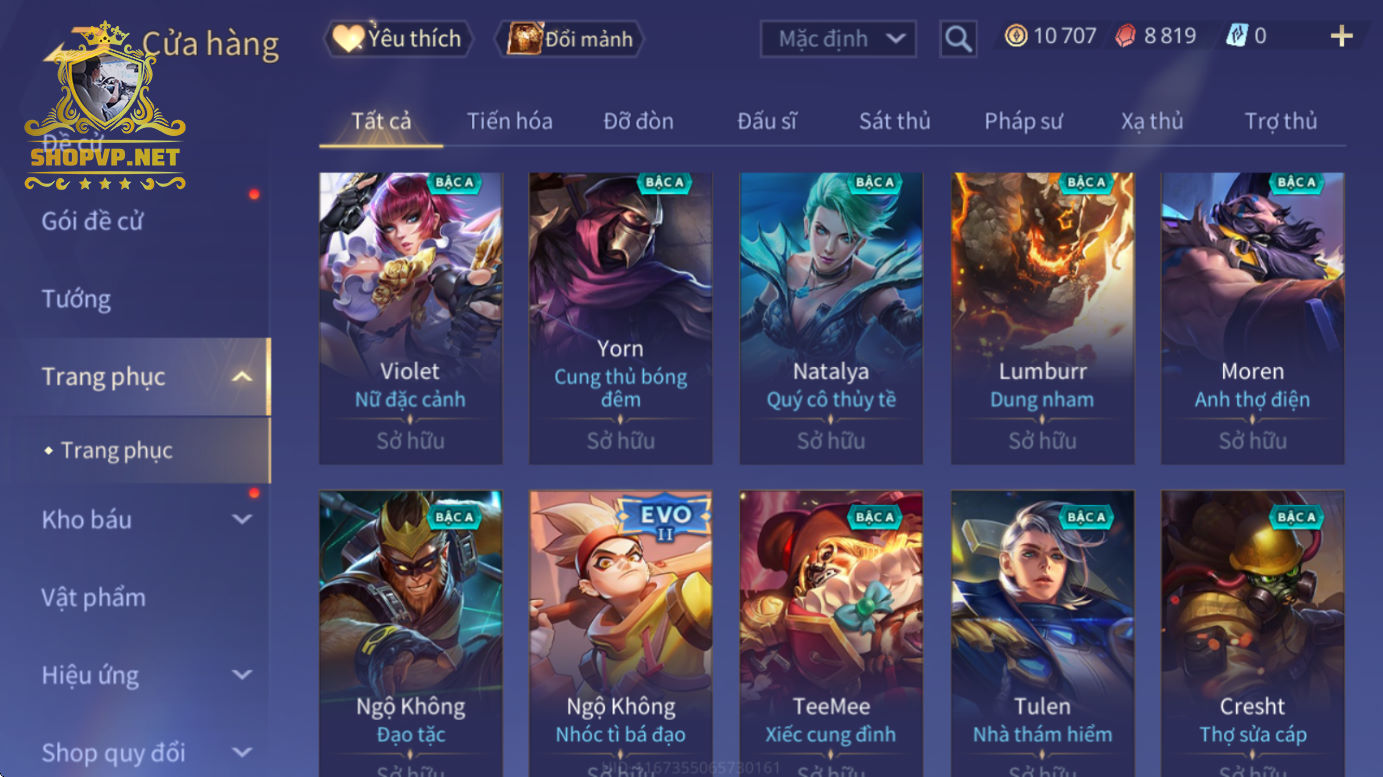Switch to the Pháp sư tab

pyautogui.click(x=1023, y=121)
